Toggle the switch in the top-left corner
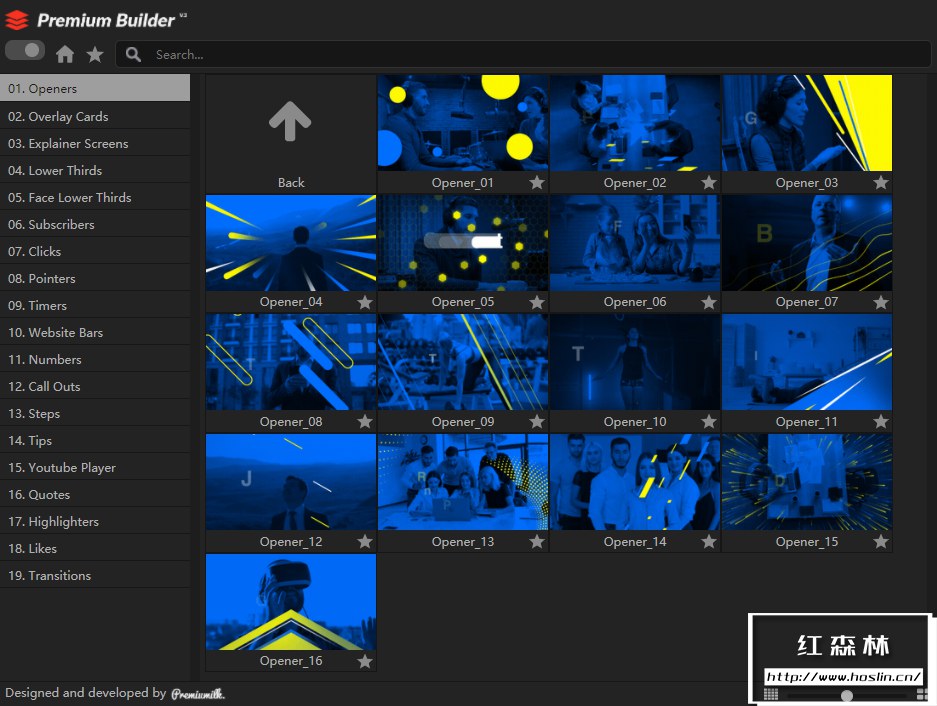The image size is (937, 706). tap(25, 50)
